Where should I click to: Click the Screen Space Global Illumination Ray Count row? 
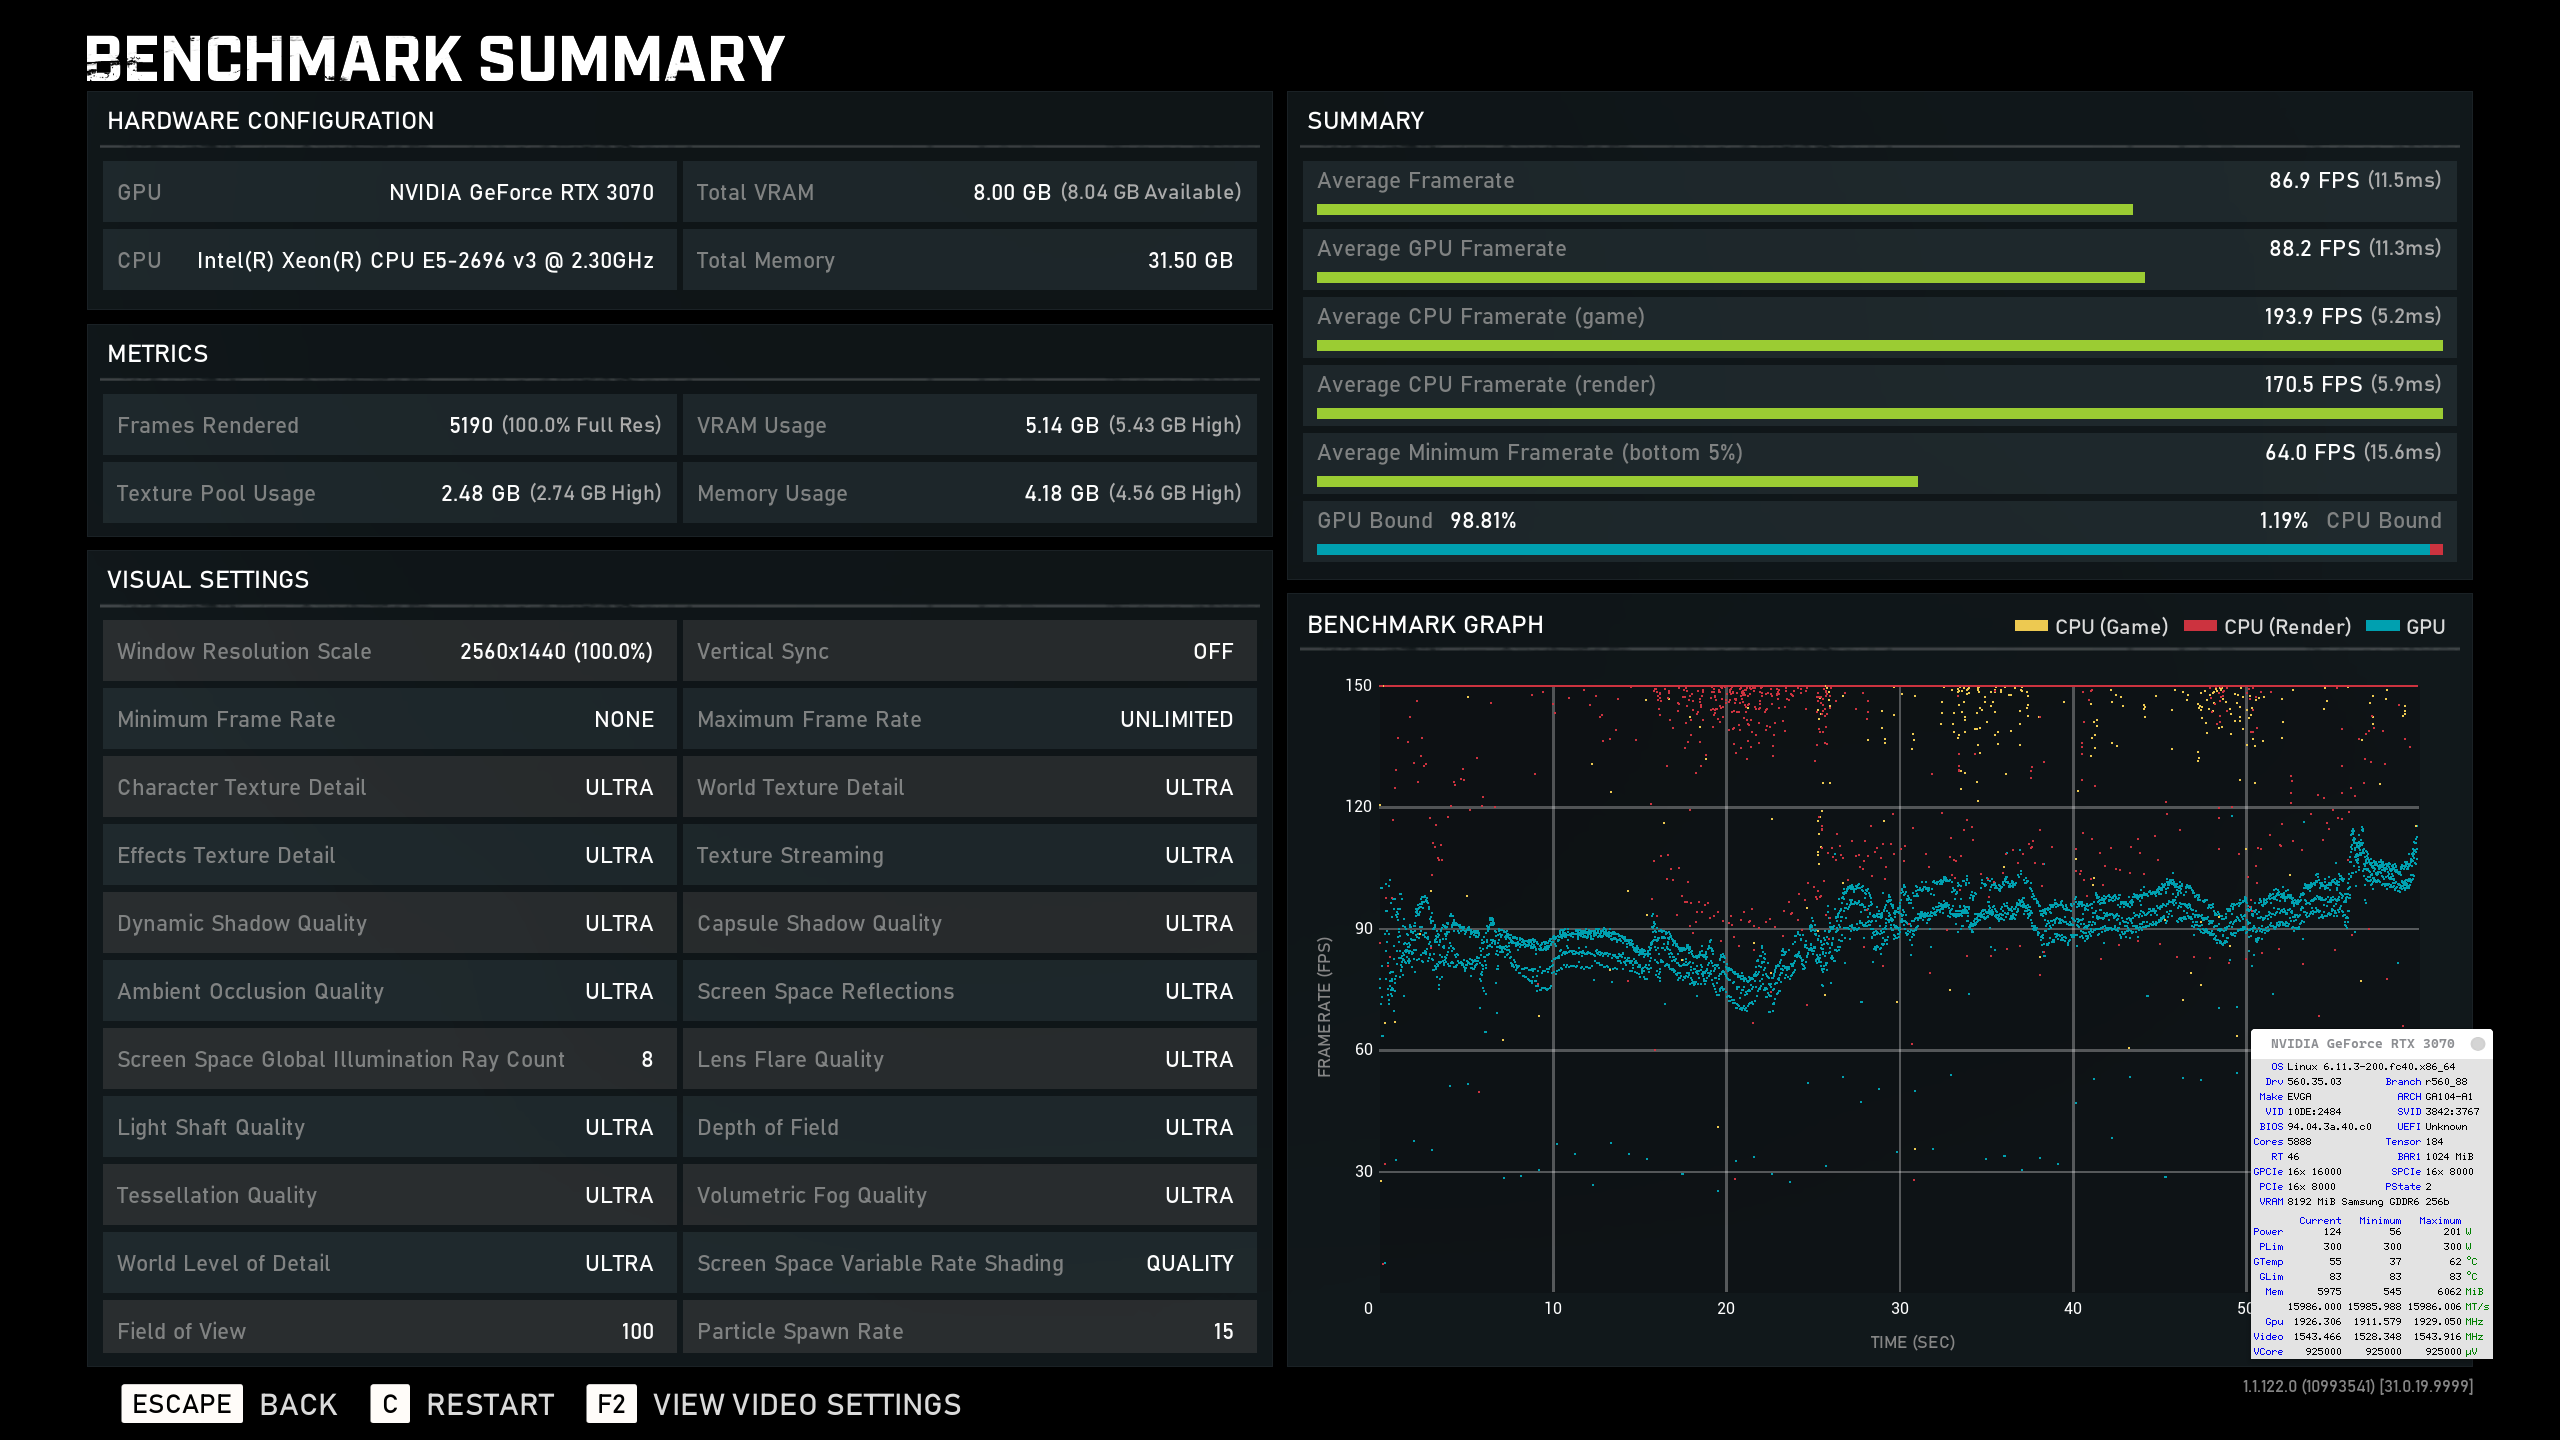tap(389, 1059)
